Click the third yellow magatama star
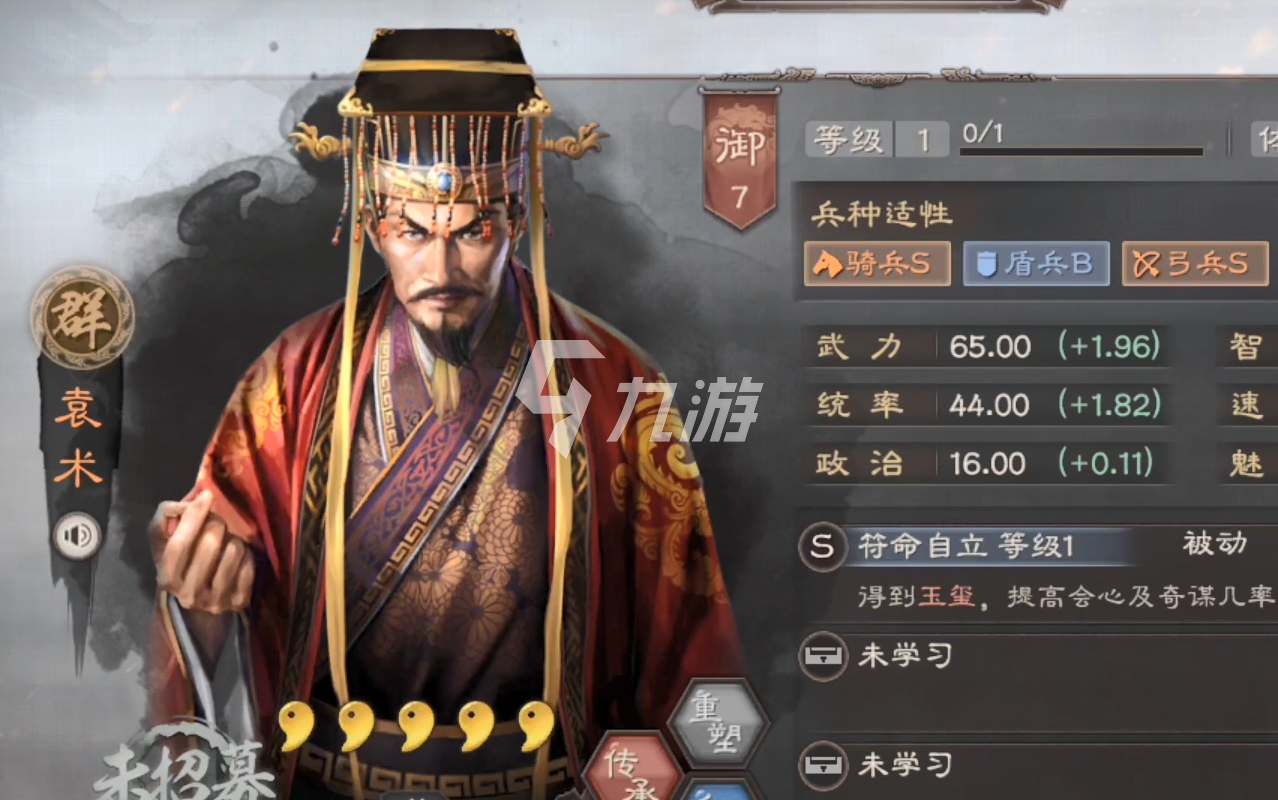 tap(415, 726)
